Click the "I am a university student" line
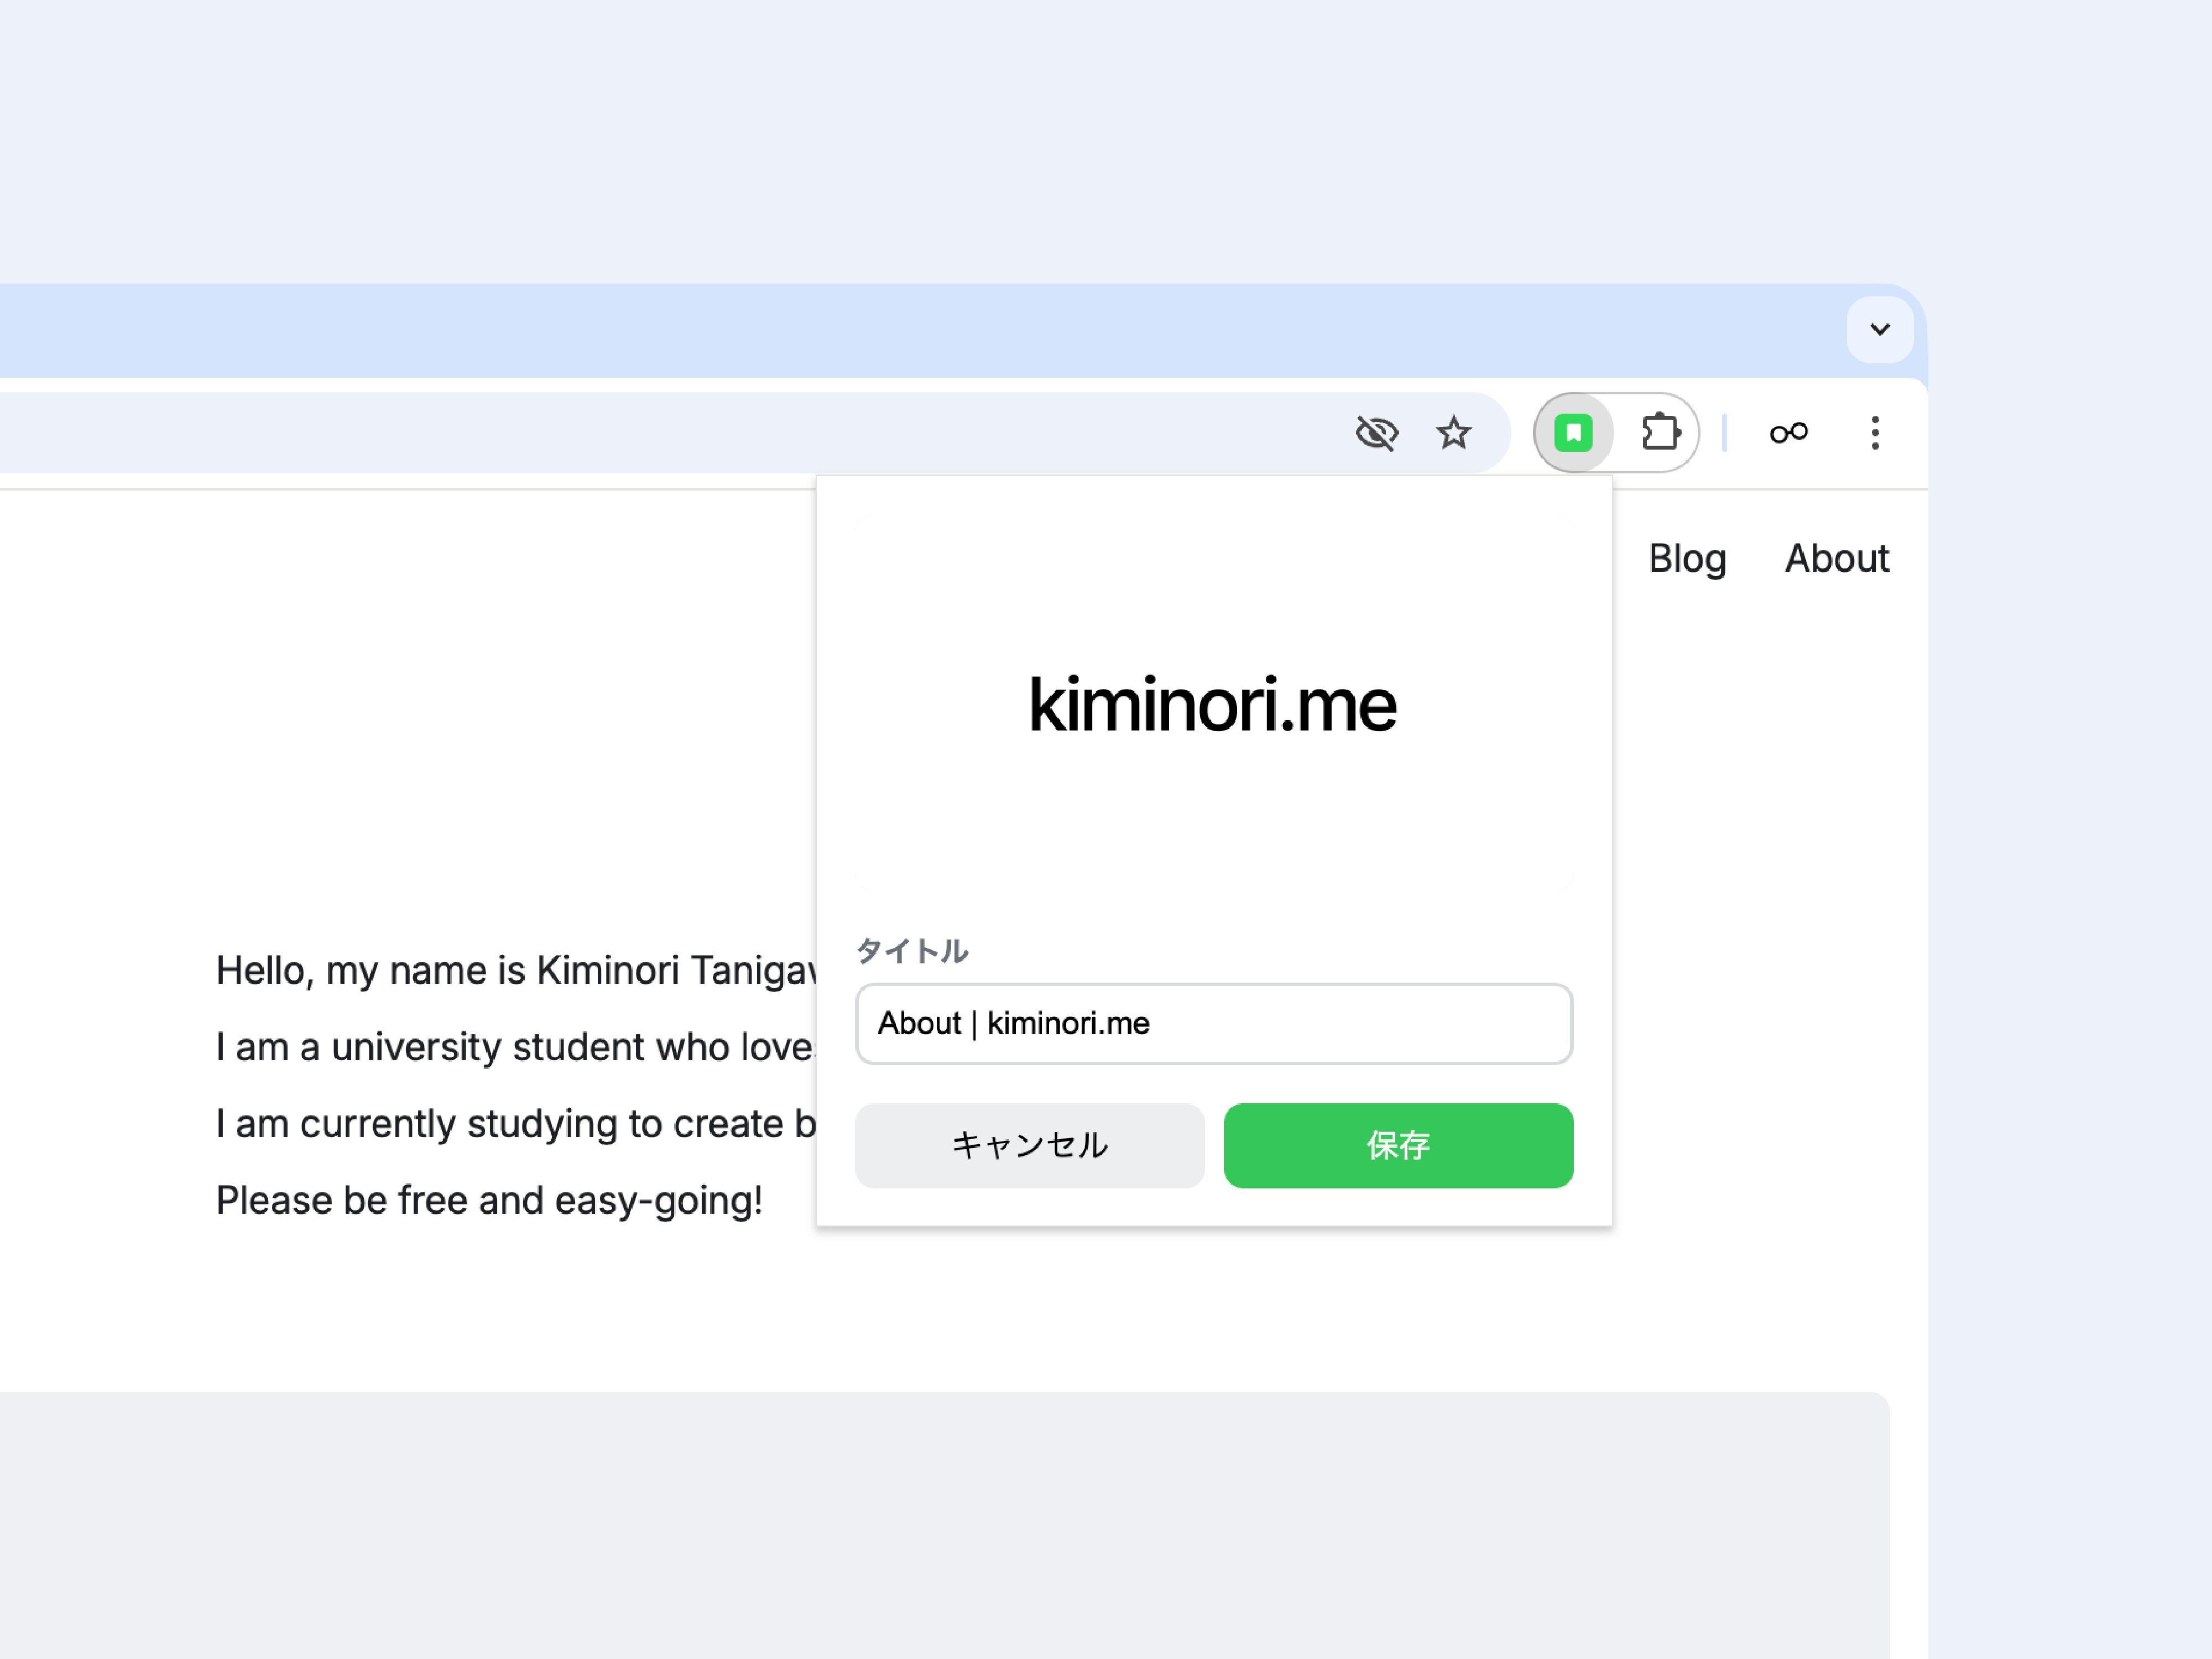Screen dimensions: 2212x1659 tap(515, 1047)
